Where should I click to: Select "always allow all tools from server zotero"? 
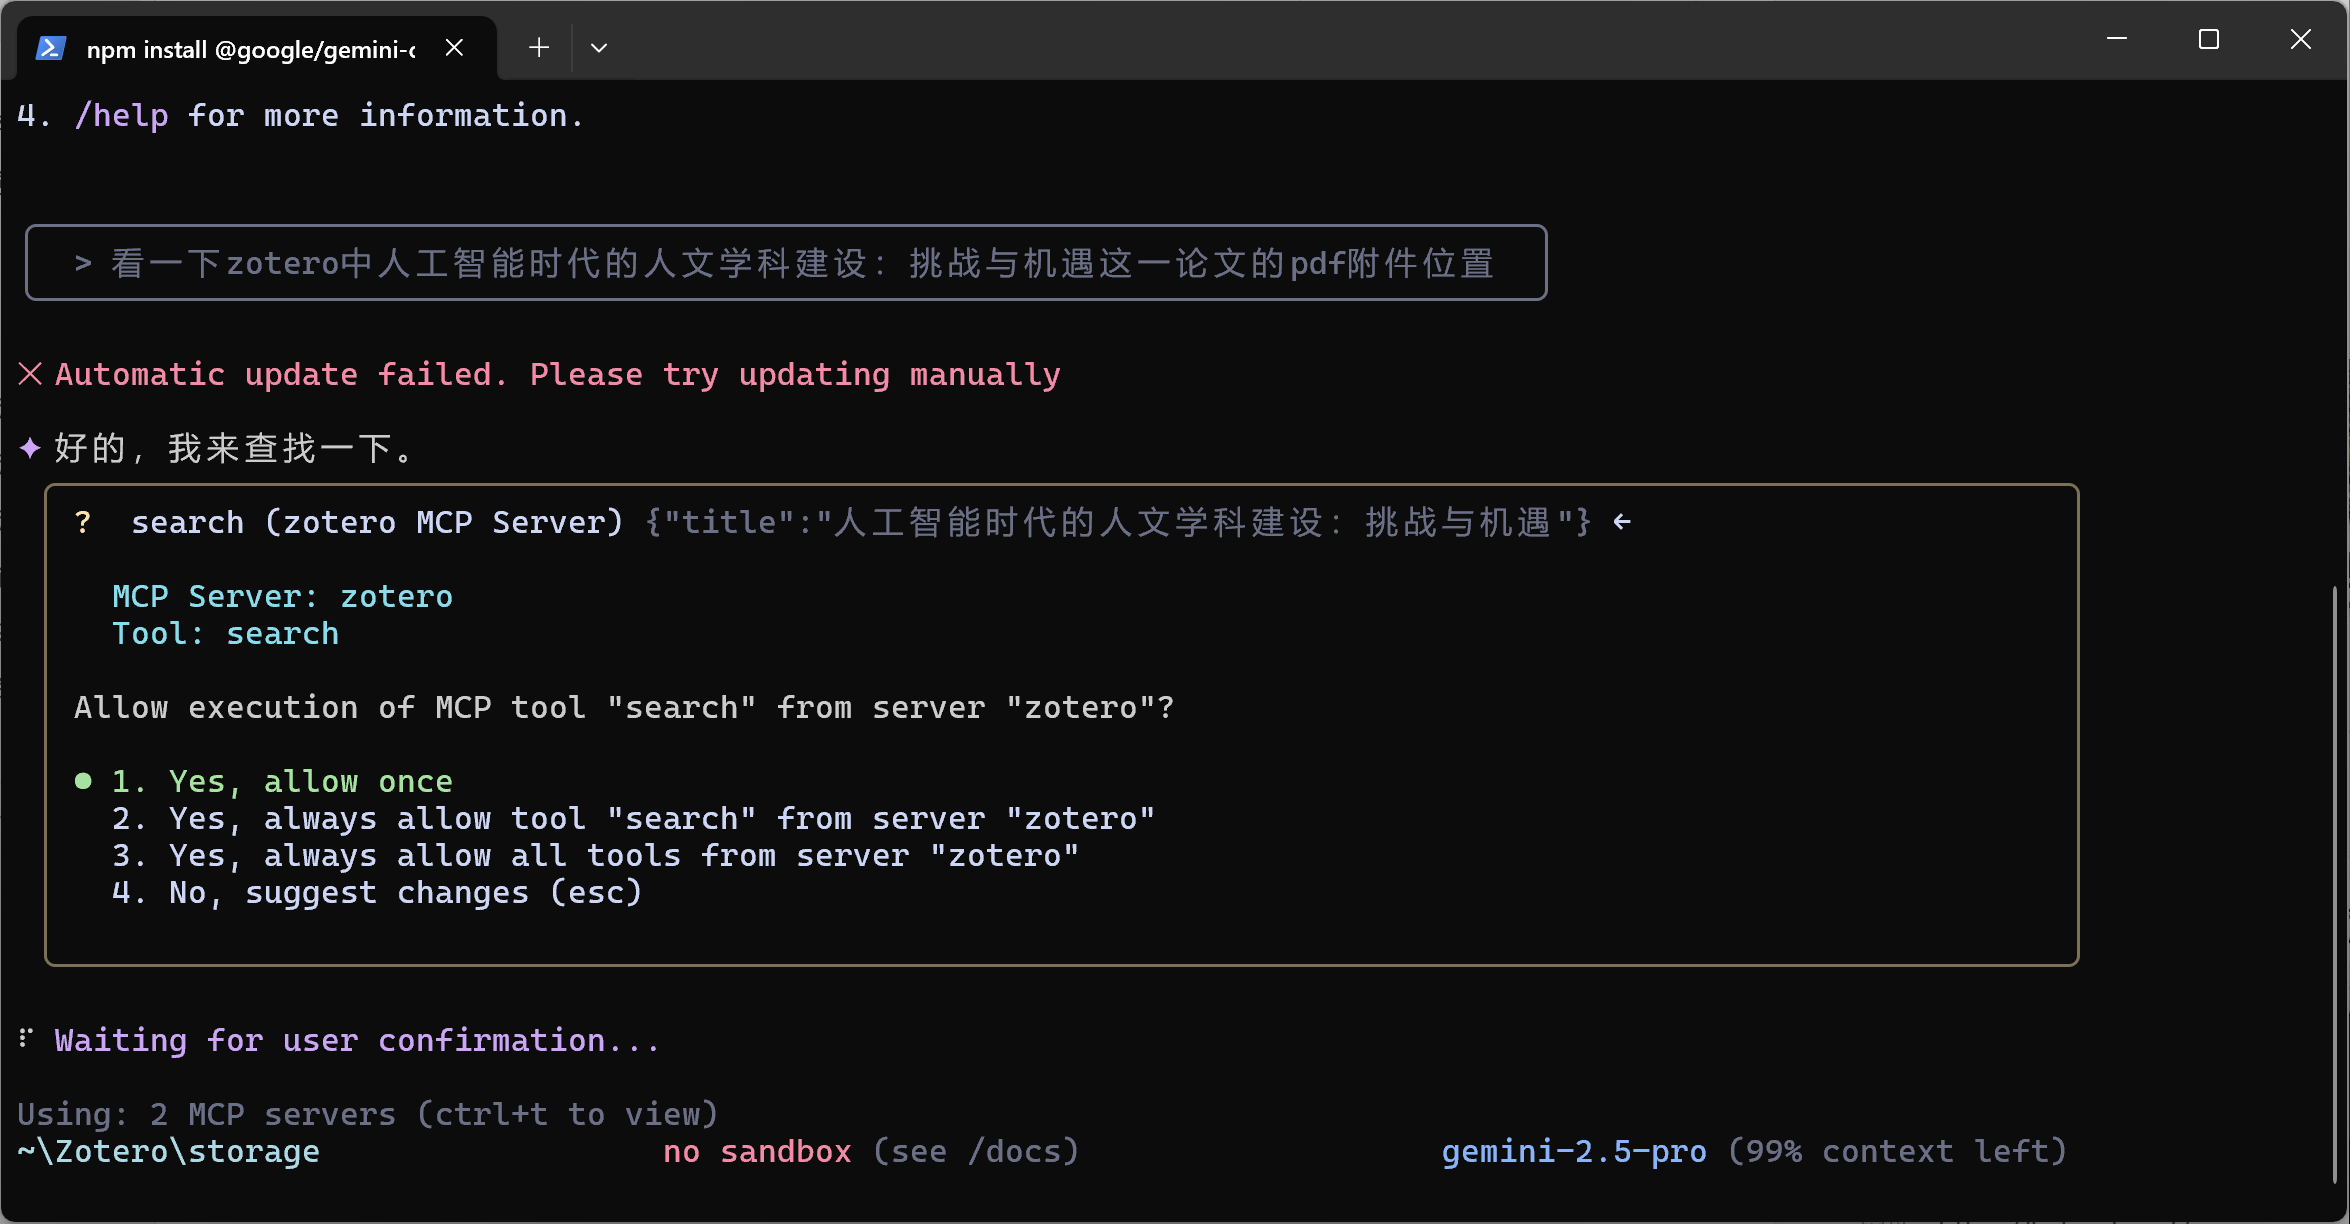pyautogui.click(x=594, y=854)
